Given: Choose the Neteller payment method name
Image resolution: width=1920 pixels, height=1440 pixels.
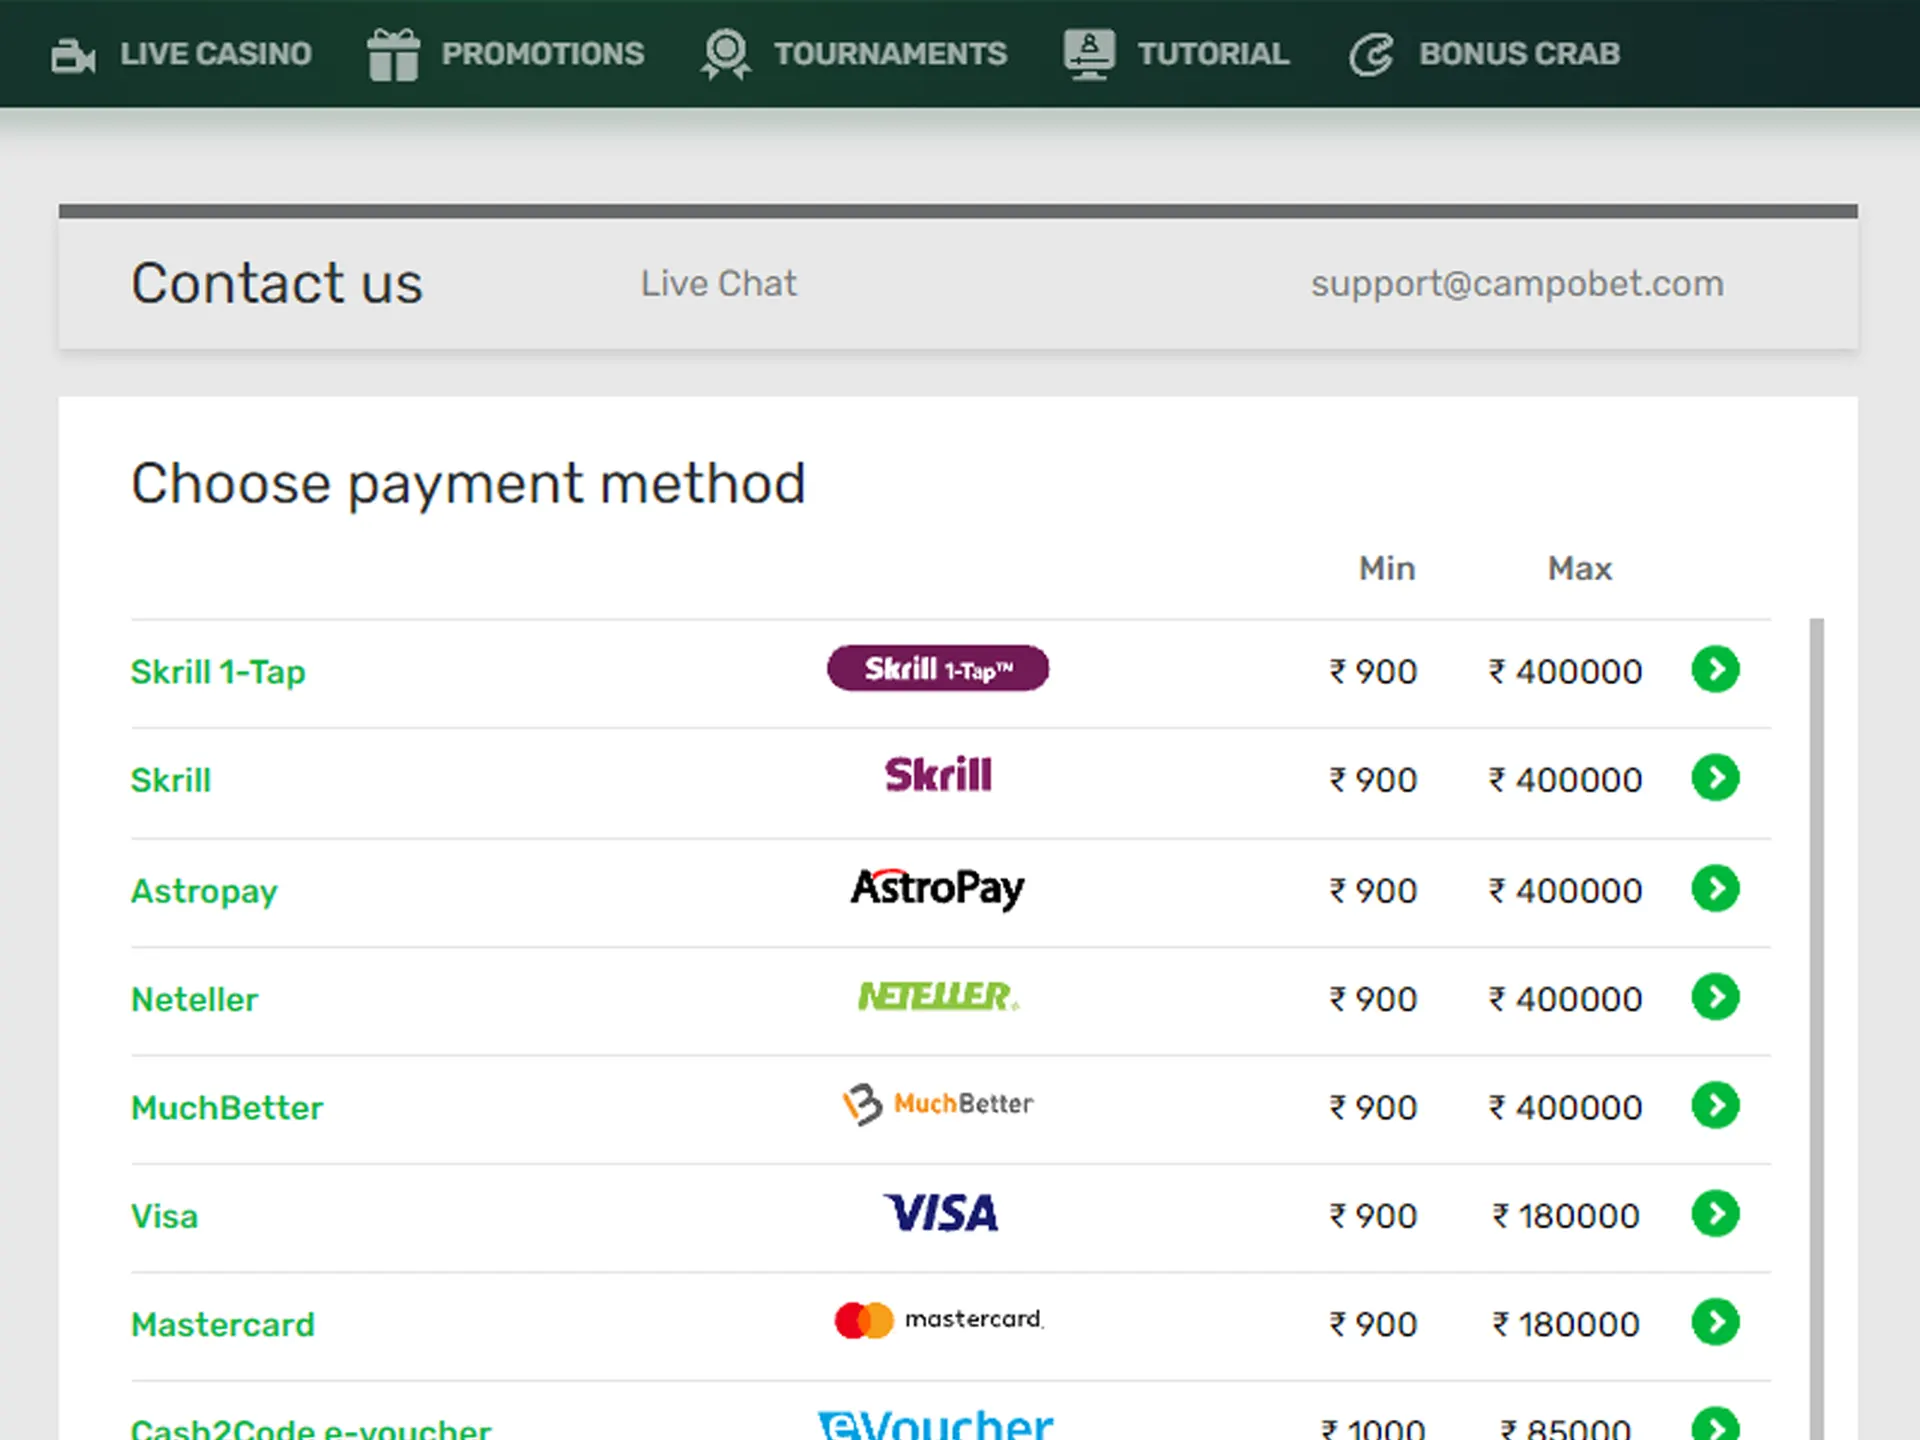Looking at the screenshot, I should pyautogui.click(x=195, y=999).
